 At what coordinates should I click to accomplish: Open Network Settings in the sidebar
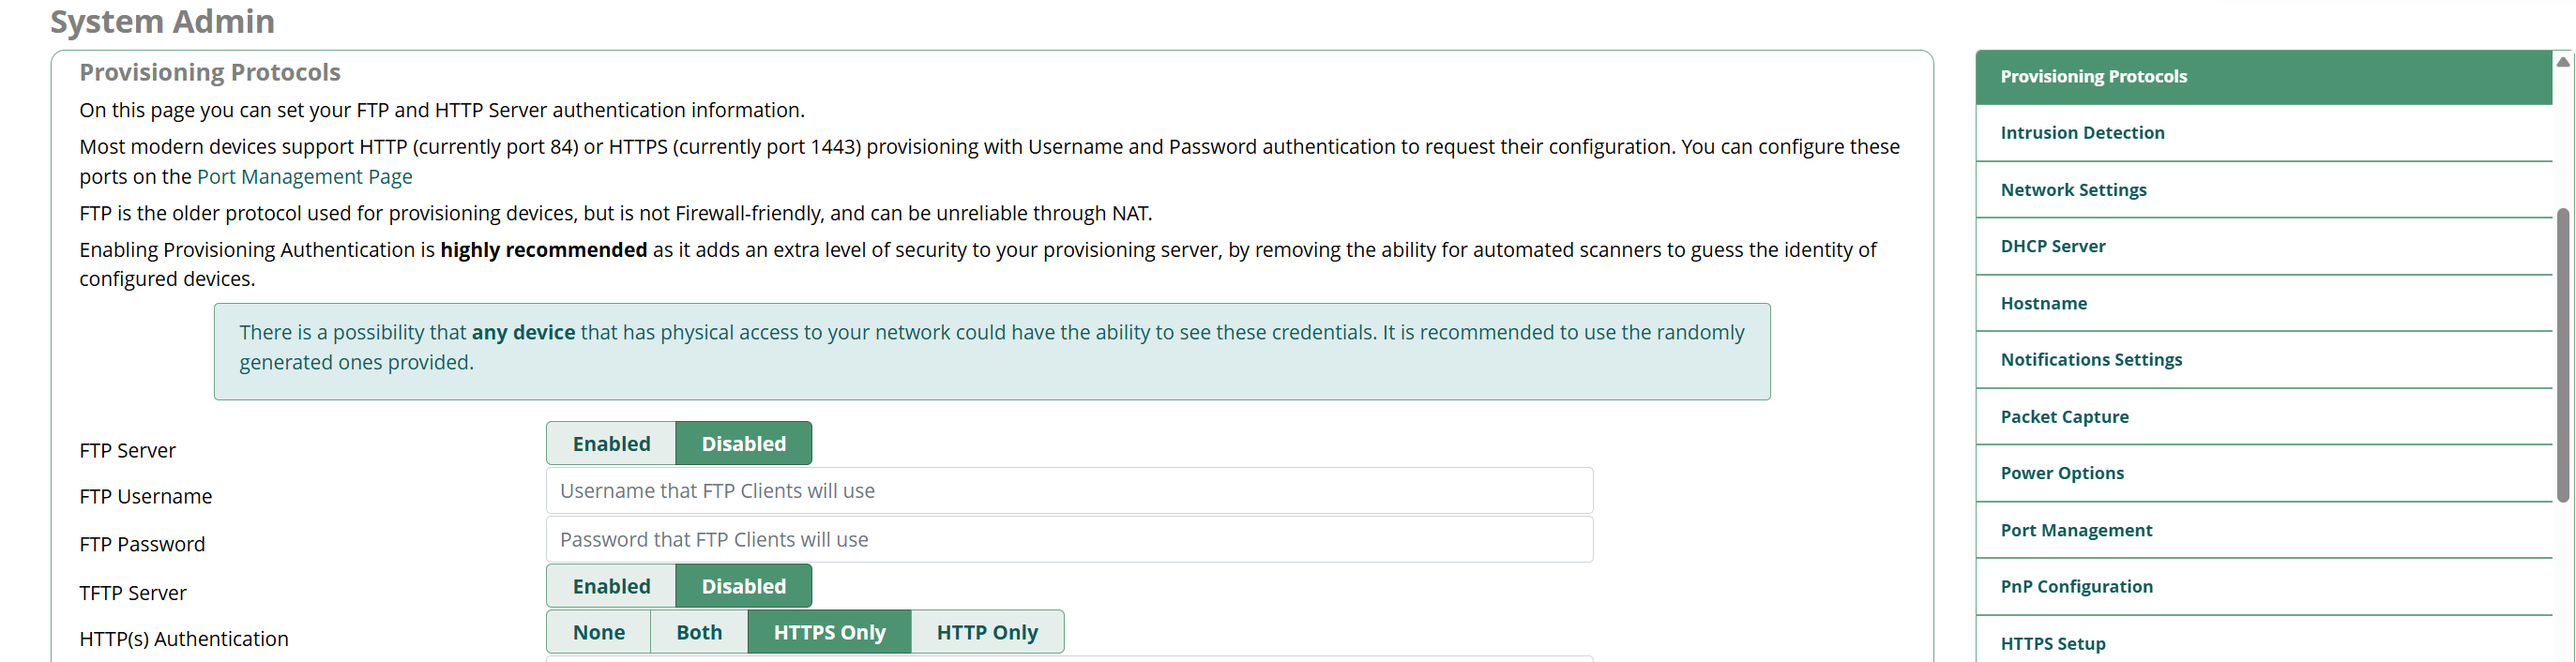(2073, 190)
